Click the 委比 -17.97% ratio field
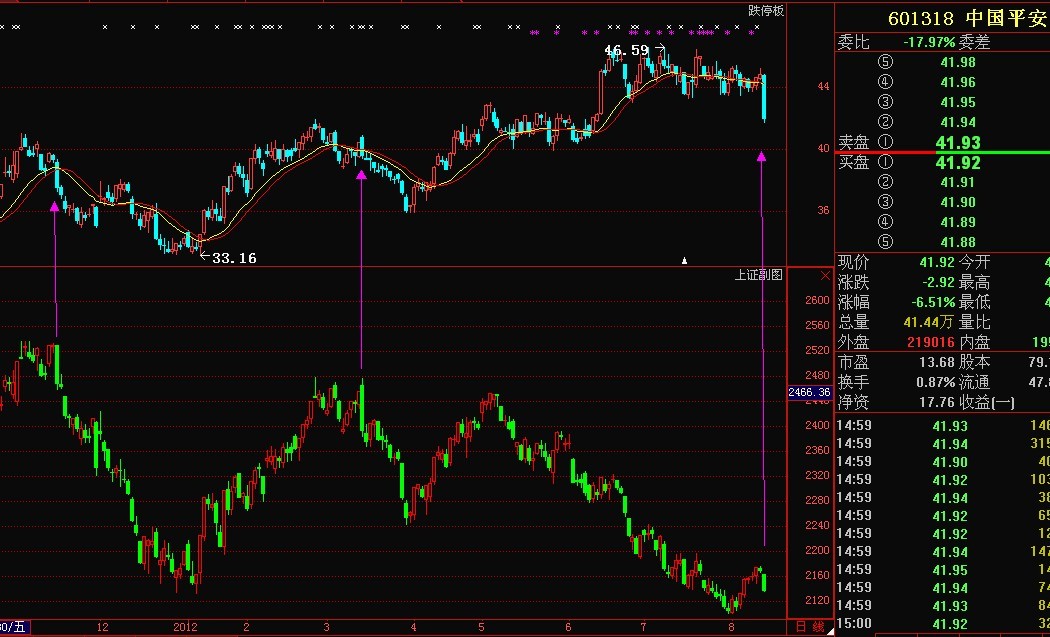The height and width of the screenshot is (637, 1050). click(926, 42)
